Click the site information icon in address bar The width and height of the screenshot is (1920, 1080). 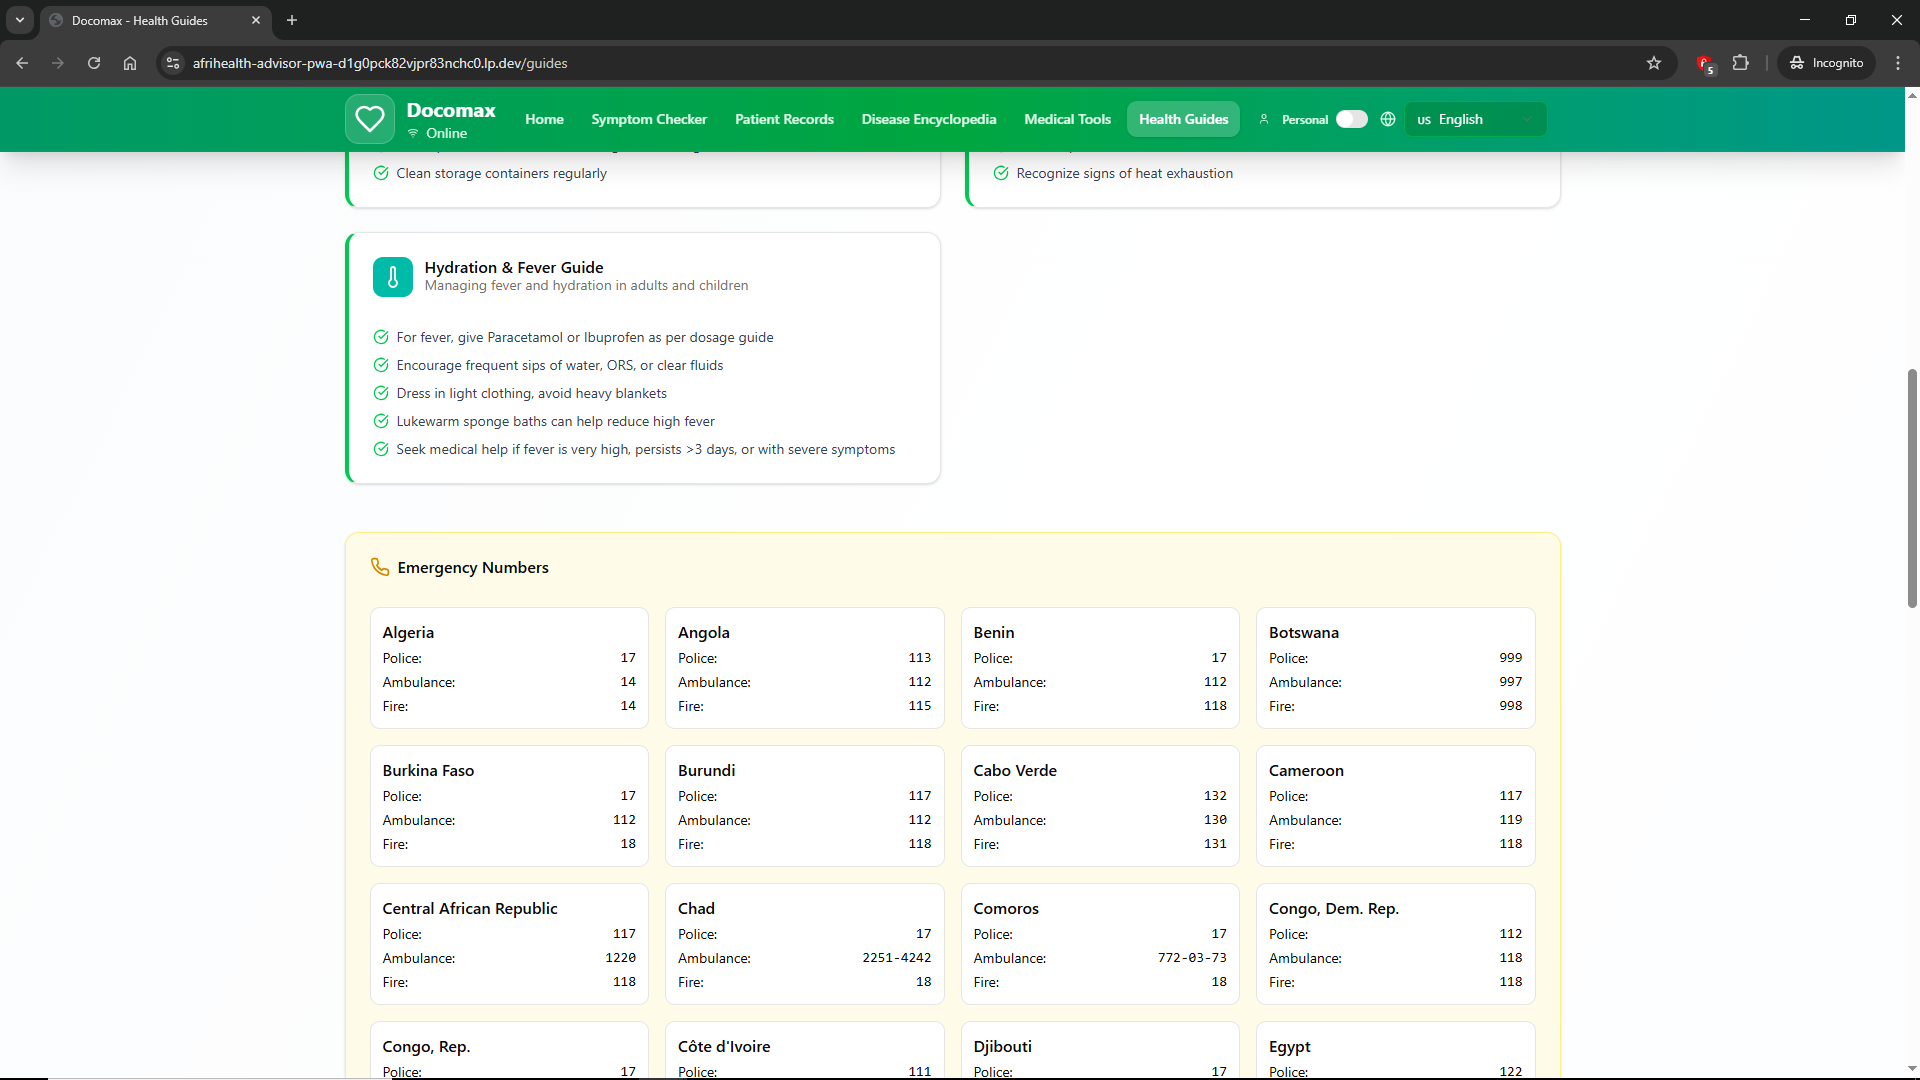[173, 63]
